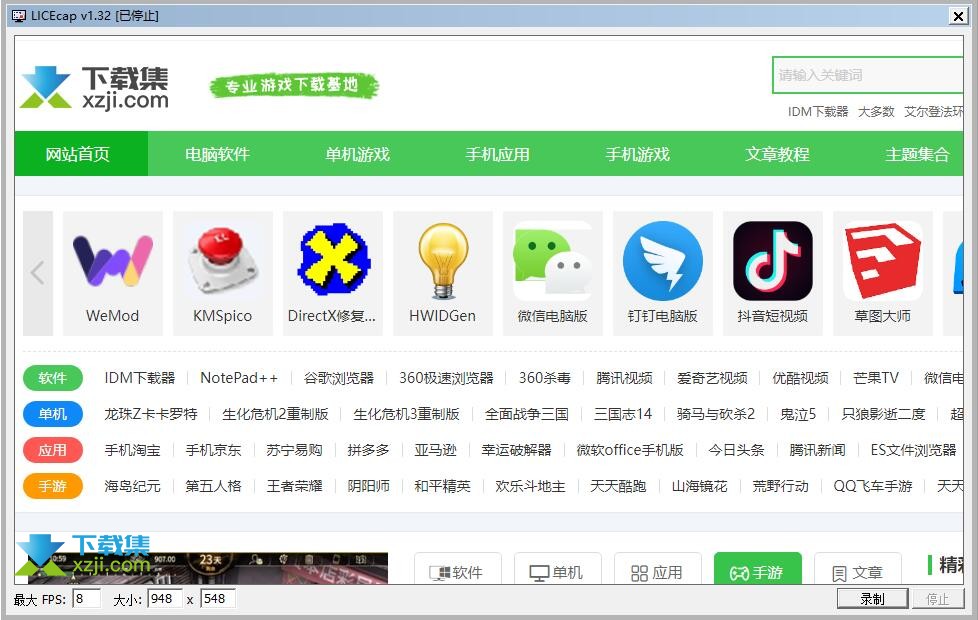The width and height of the screenshot is (978, 620).
Task: Select the 应用 content tab with grid icon
Action: 657,569
